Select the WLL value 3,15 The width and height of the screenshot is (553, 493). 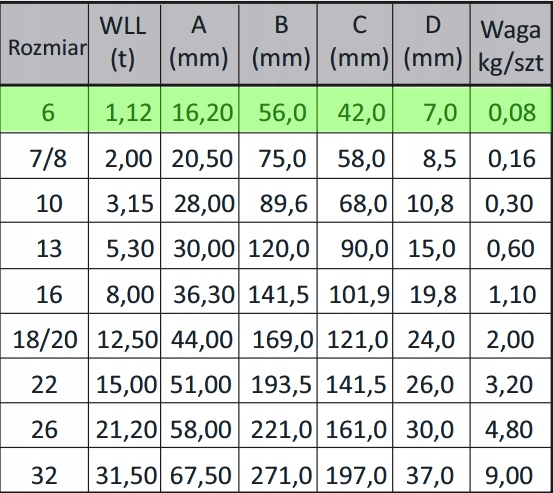point(124,201)
